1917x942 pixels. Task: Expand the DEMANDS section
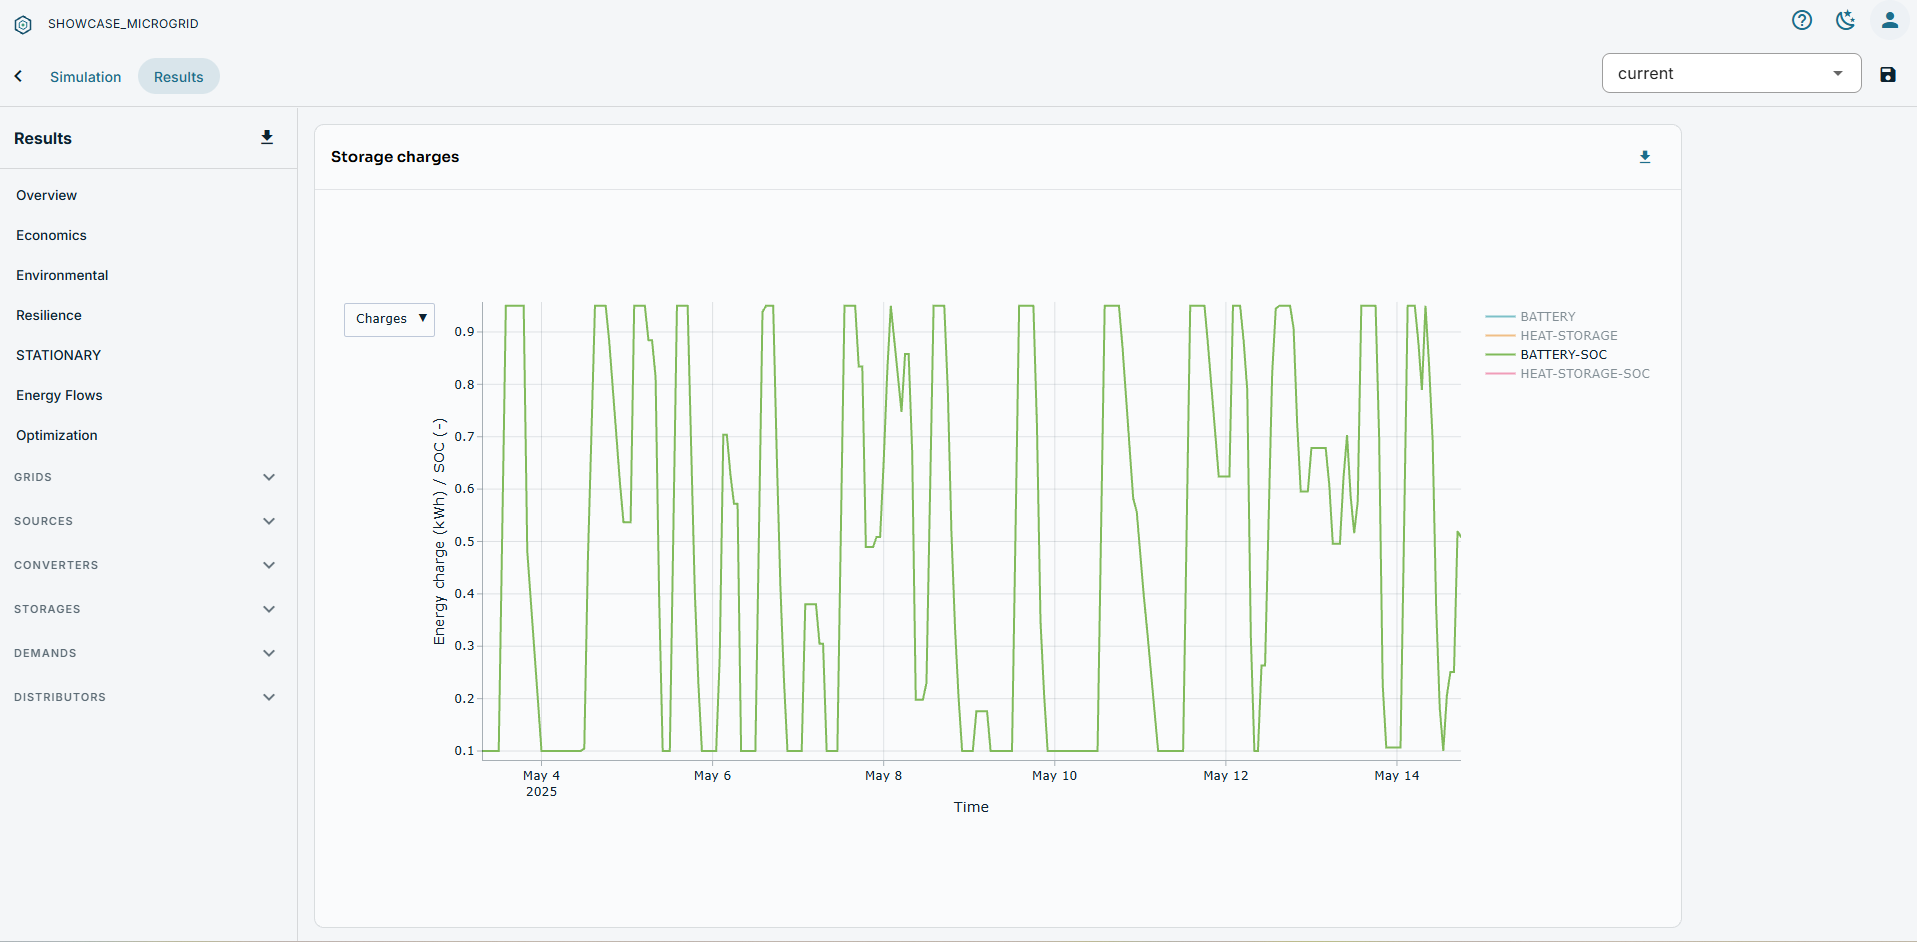tap(145, 653)
